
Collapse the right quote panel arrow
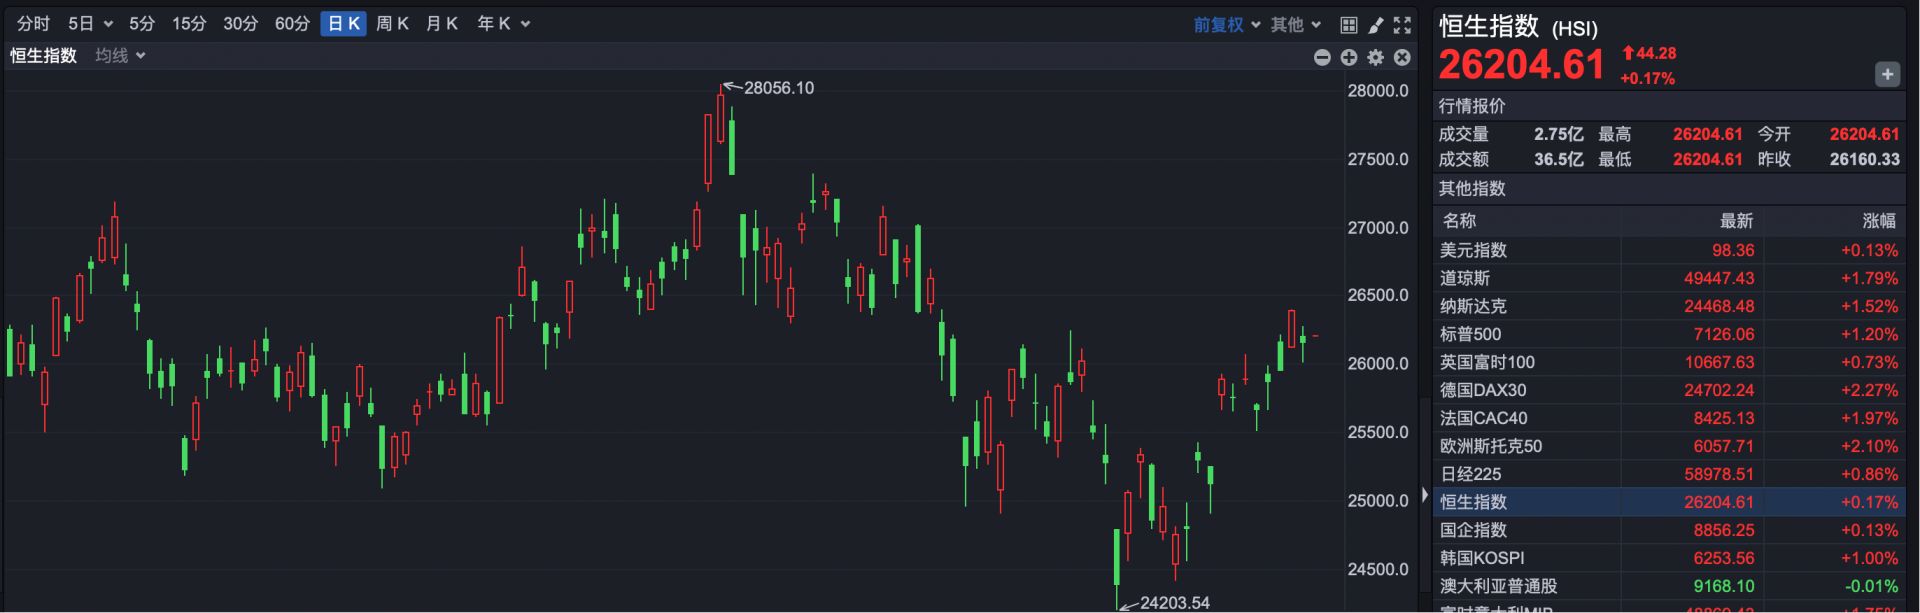[x=1425, y=495]
